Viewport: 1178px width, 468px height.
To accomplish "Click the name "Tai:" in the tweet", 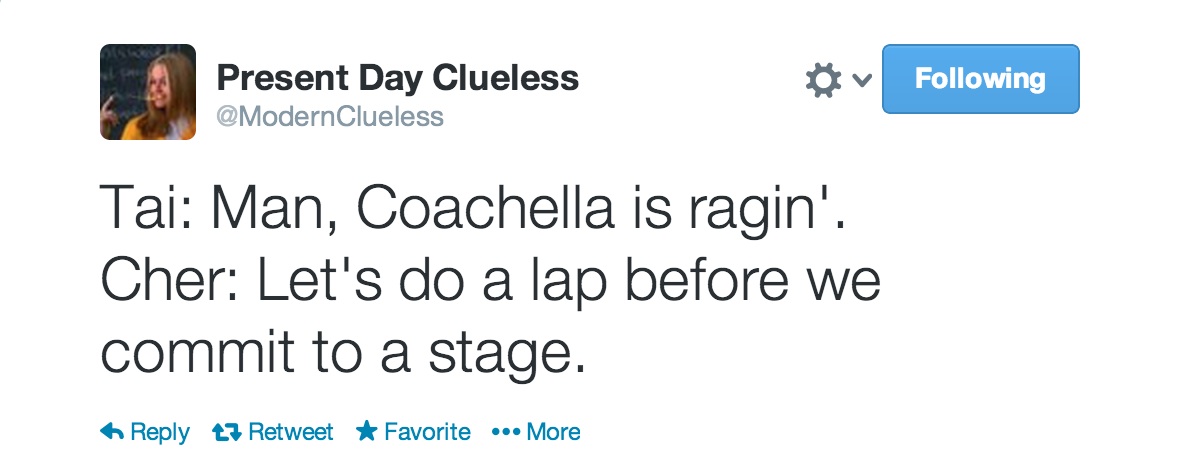I will pyautogui.click(x=148, y=209).
